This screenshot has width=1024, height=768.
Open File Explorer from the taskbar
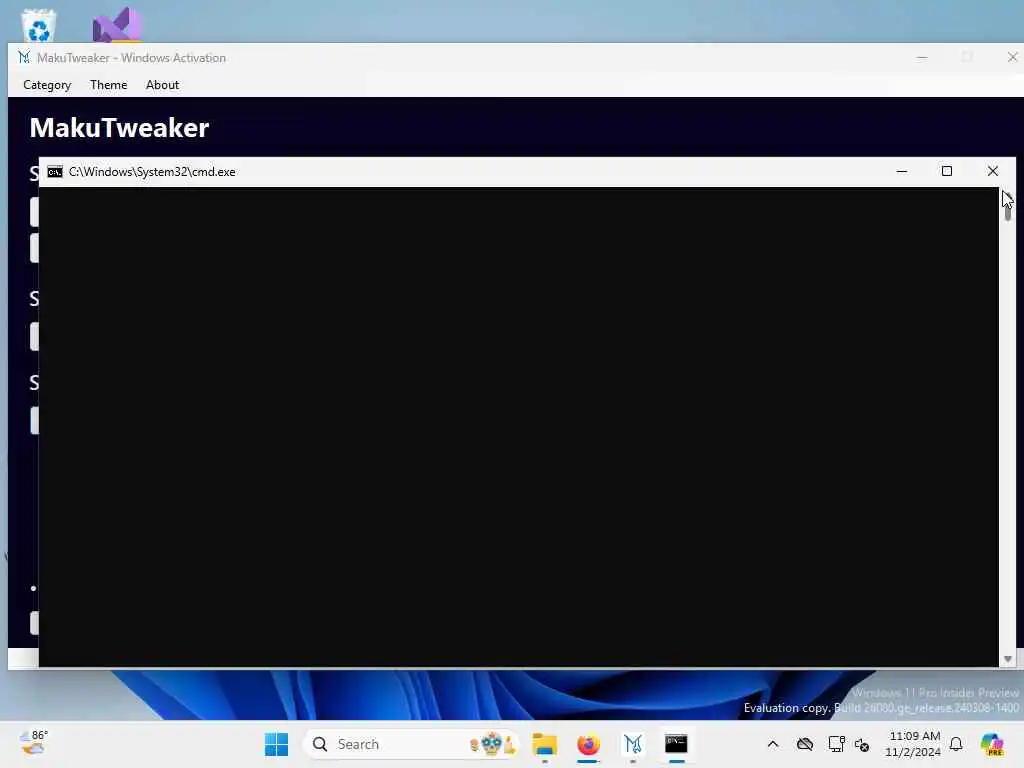coord(545,744)
